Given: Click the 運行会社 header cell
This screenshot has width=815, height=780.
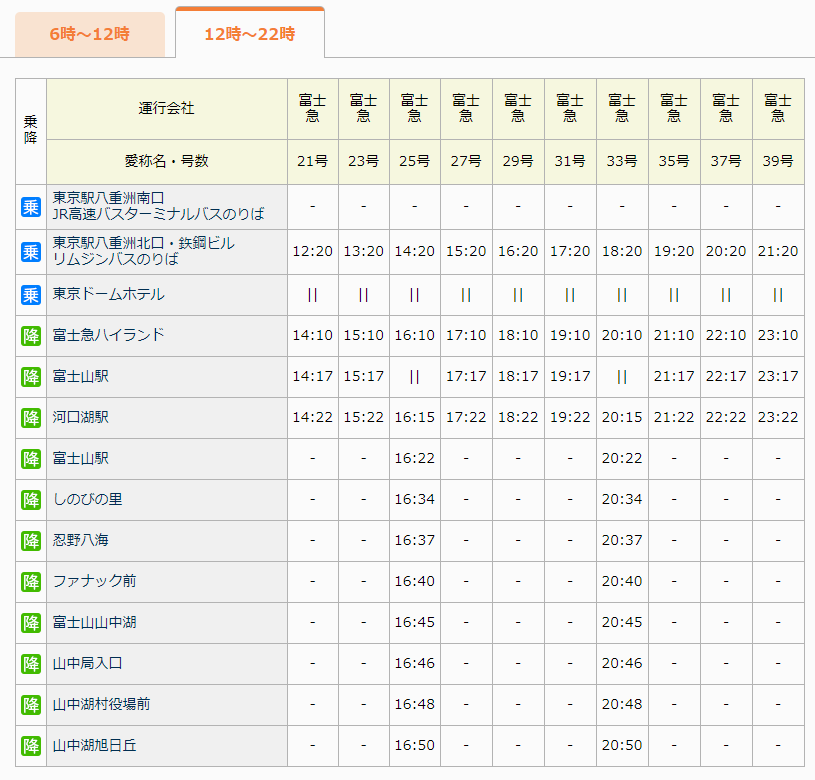Looking at the screenshot, I should 167,109.
